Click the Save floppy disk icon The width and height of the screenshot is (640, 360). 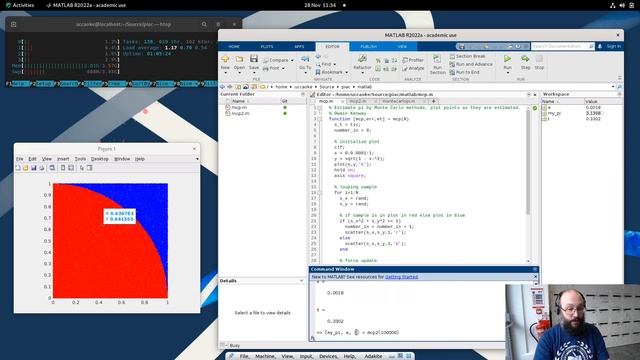pos(254,59)
